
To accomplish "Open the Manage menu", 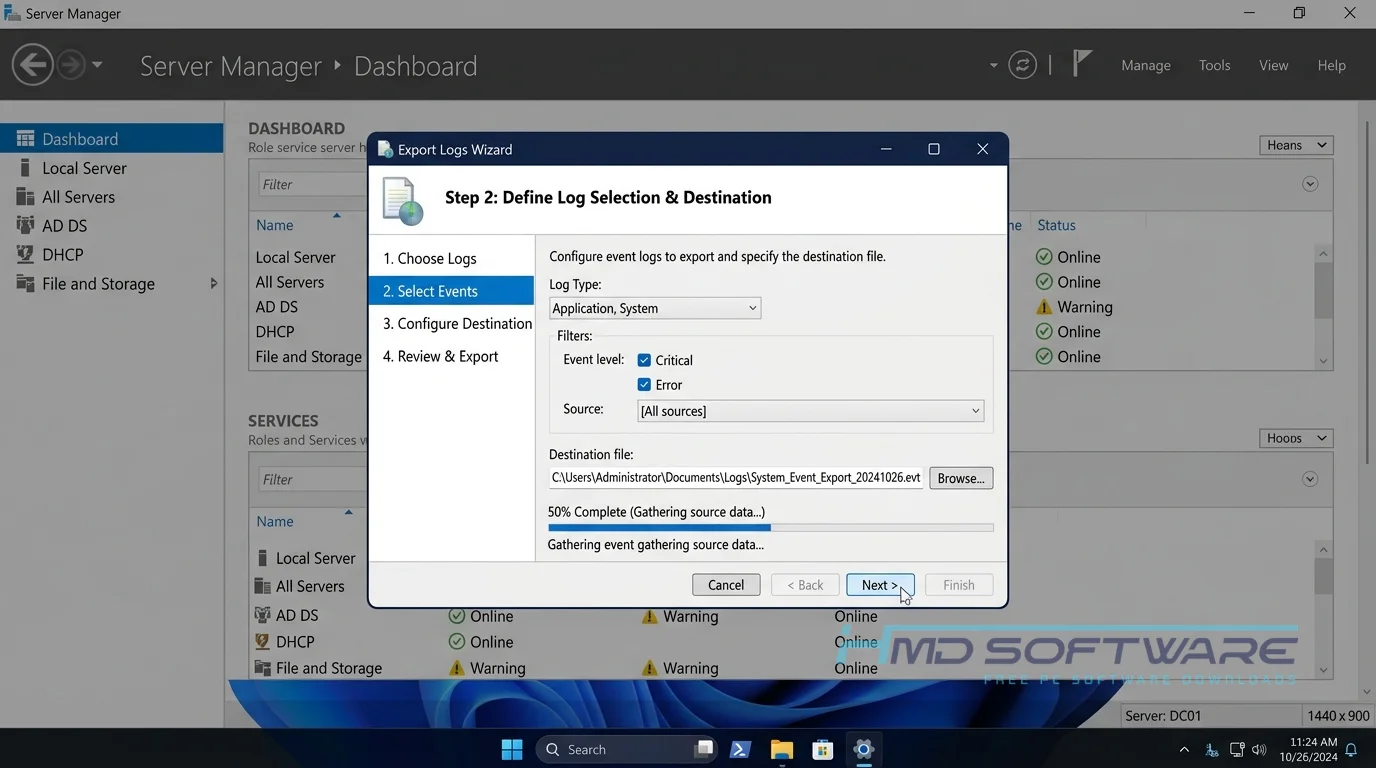I will [x=1146, y=65].
